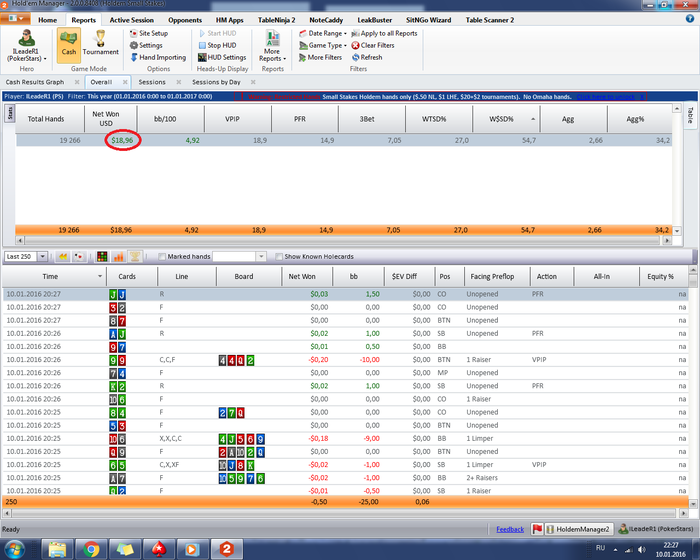
Task: Switch to Sessions by Day report tab
Action: tap(216, 82)
